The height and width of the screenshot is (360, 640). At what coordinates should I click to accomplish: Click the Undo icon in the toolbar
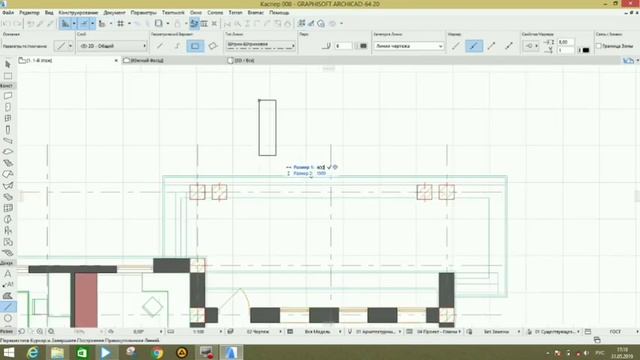tap(7, 24)
